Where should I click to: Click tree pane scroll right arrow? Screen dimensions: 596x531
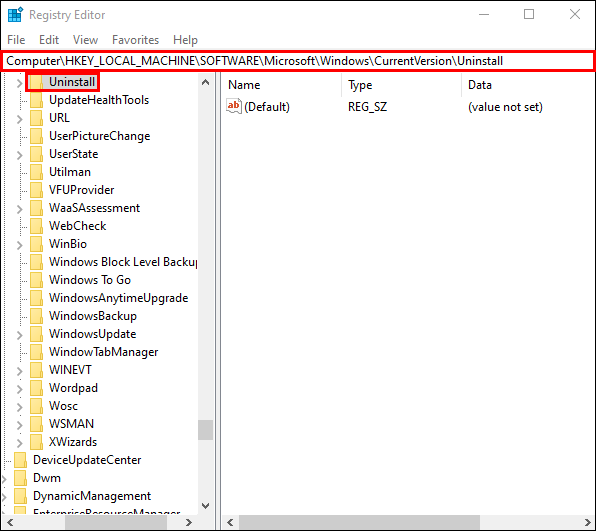[x=189, y=522]
